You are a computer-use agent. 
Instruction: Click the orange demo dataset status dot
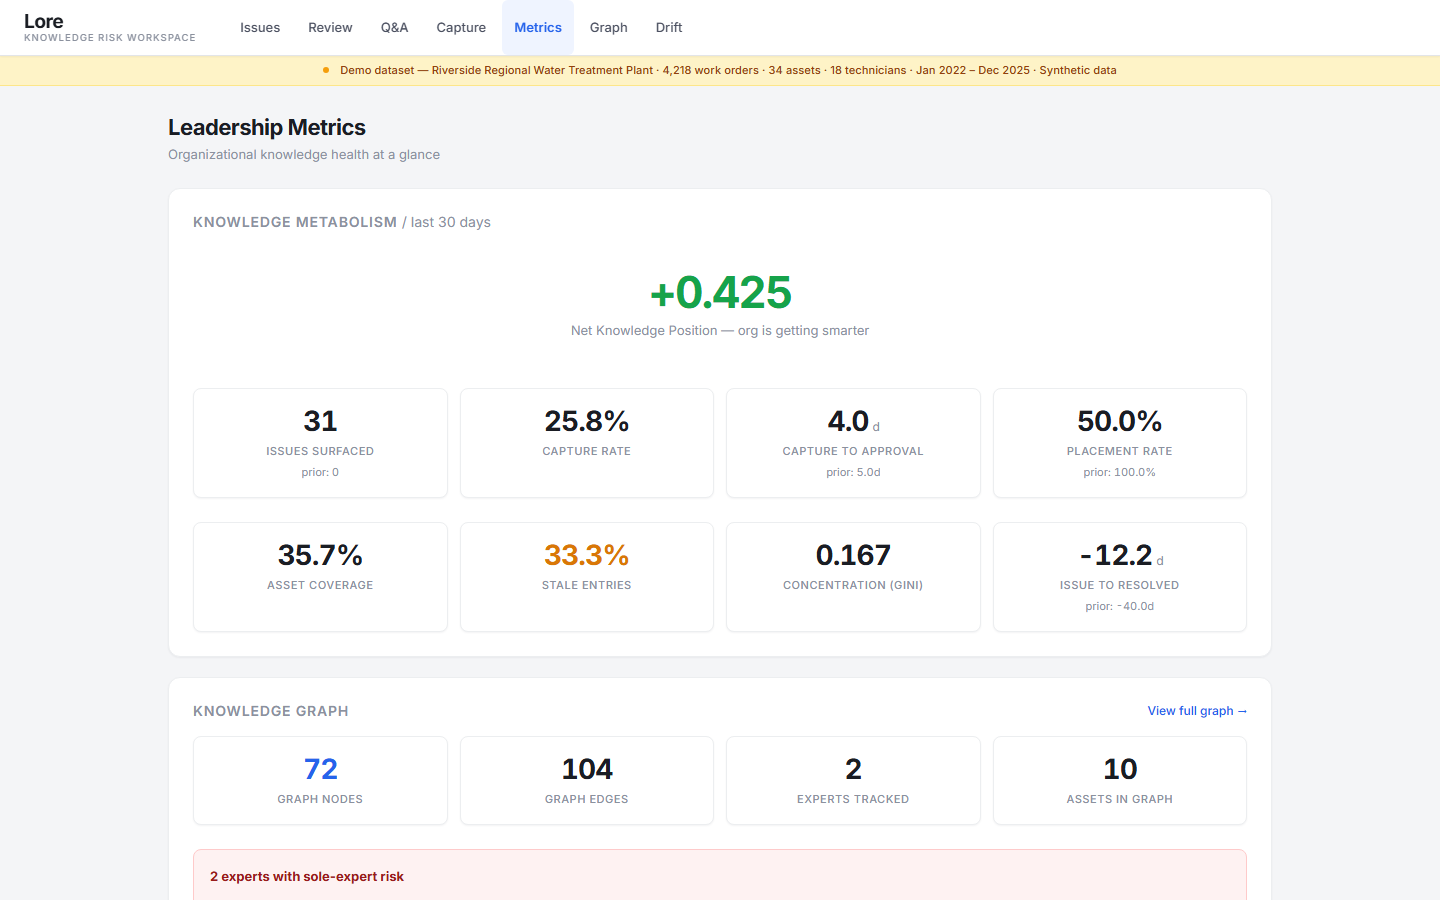pyautogui.click(x=326, y=70)
